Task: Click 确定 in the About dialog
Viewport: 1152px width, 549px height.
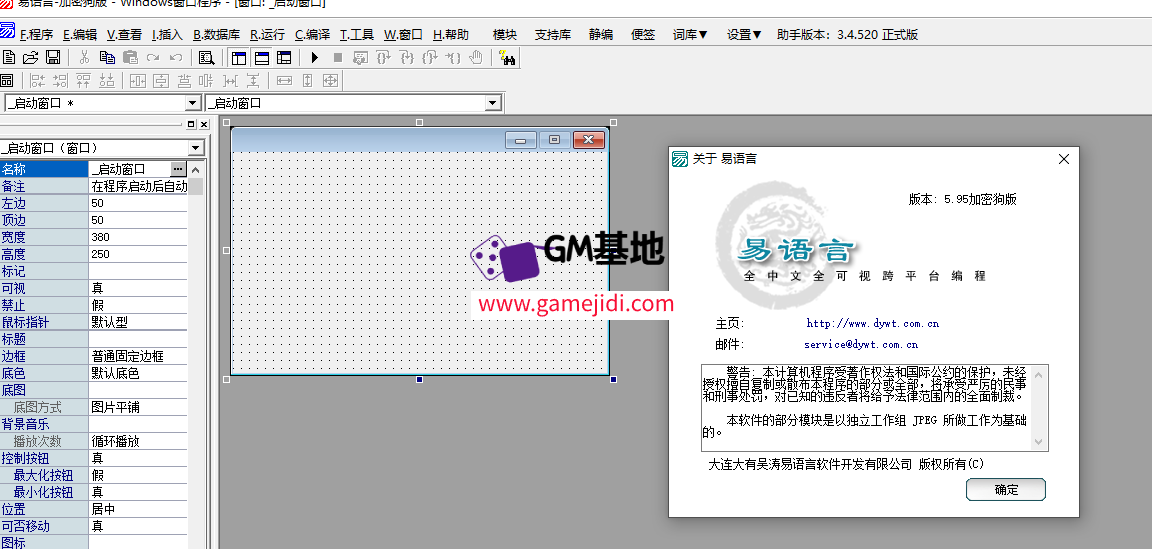Action: tap(1006, 490)
